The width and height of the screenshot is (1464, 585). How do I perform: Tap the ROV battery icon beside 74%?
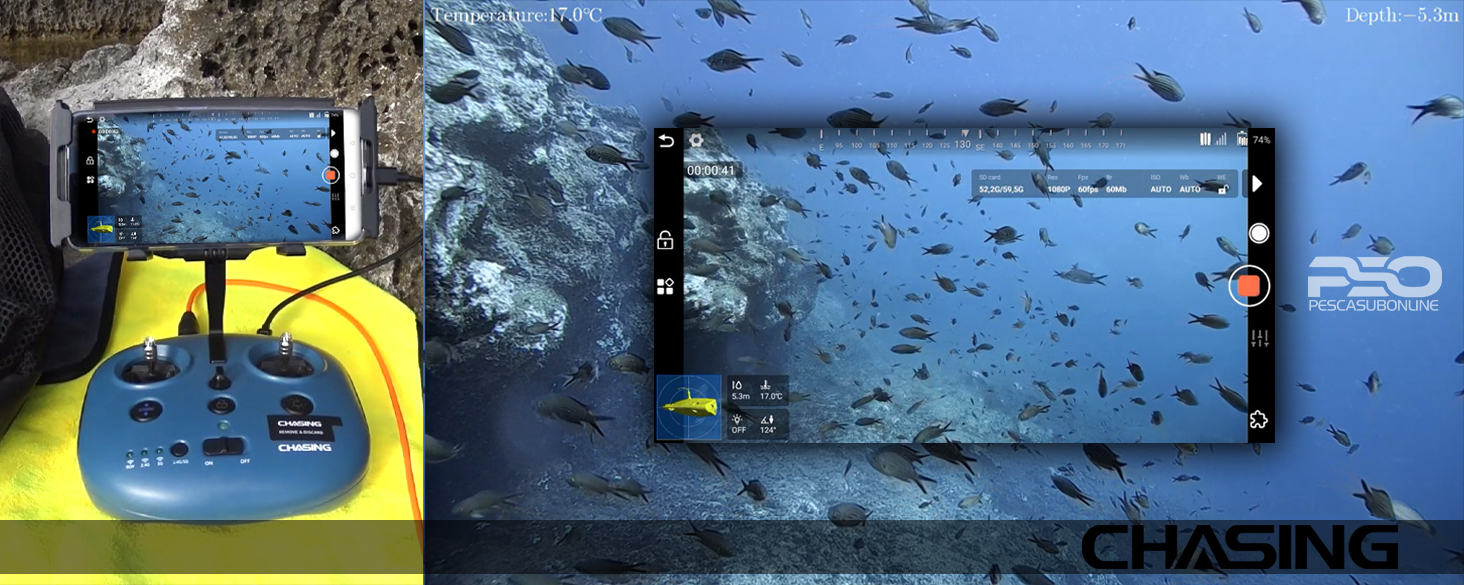(x=1242, y=140)
